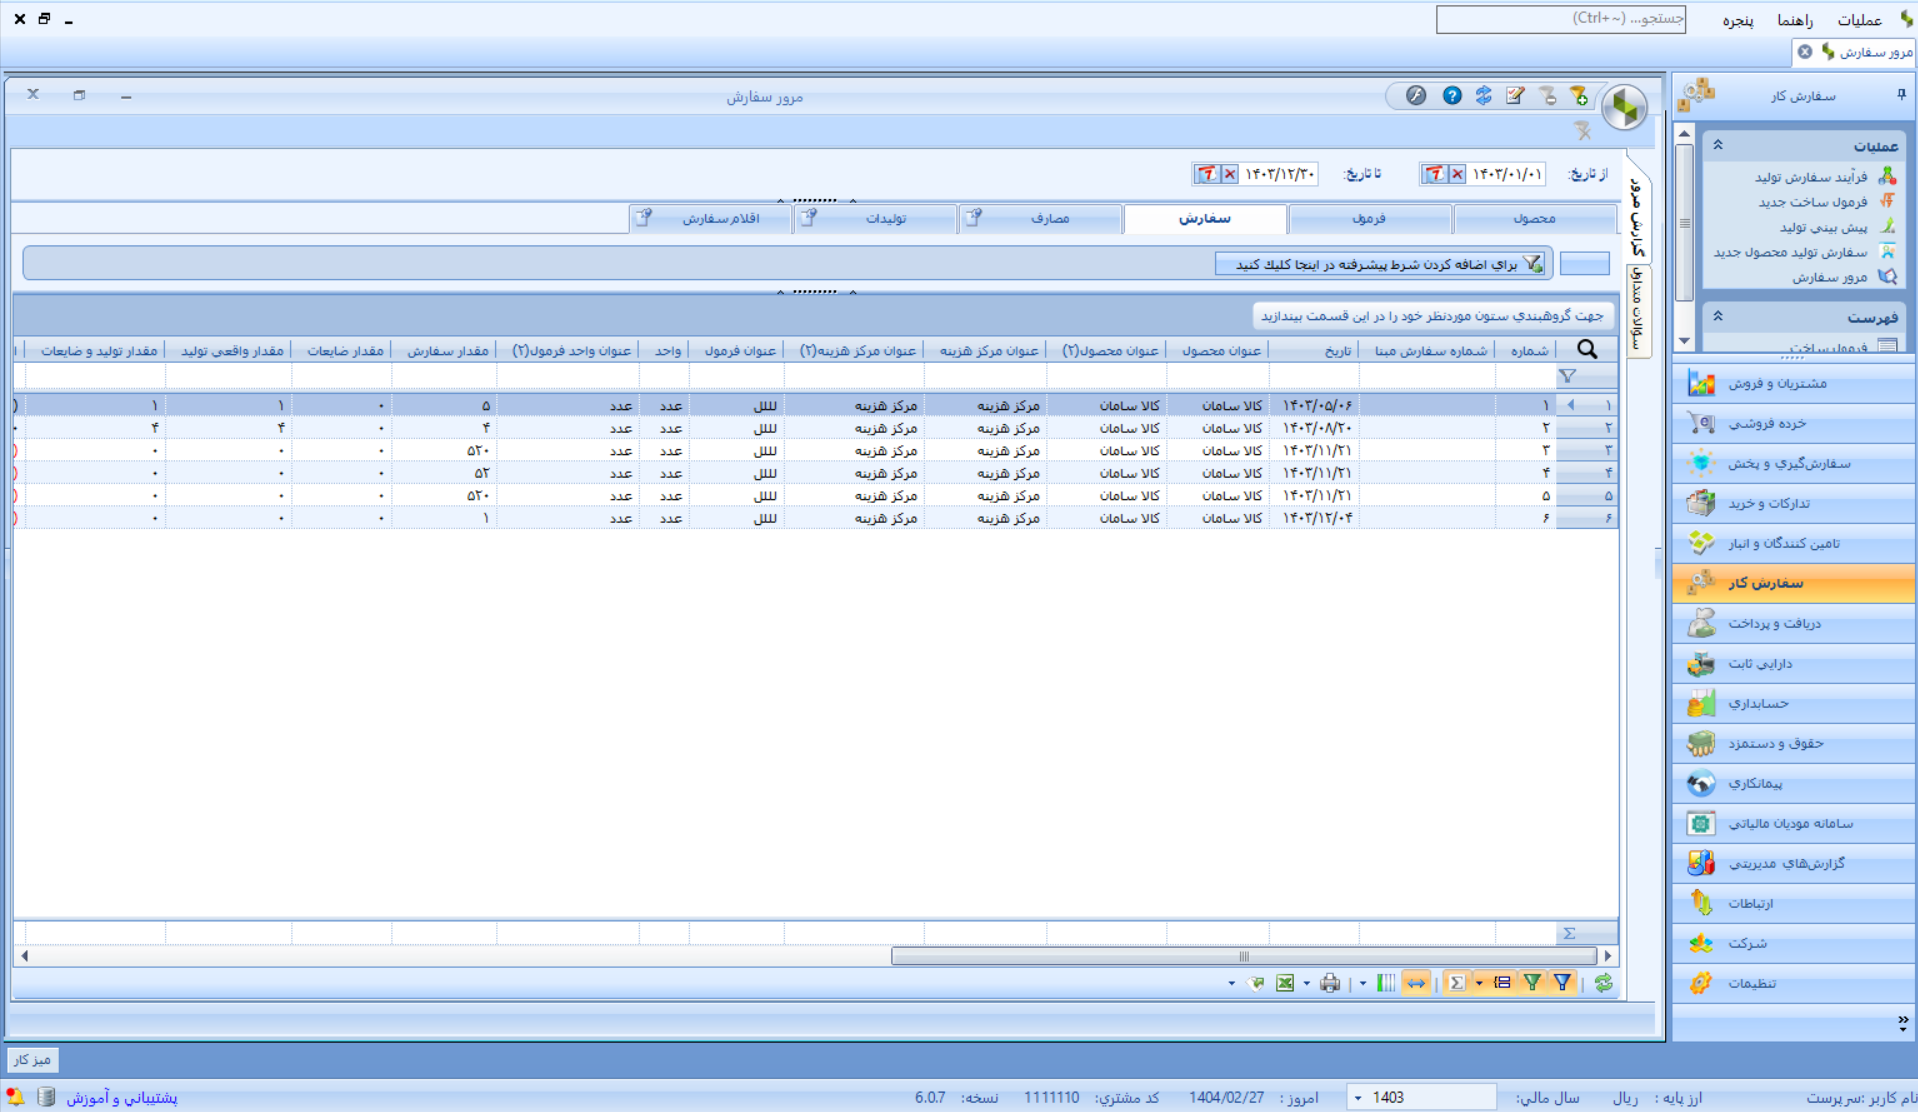Screen dimensions: 1918x1112
Task: Open the 'تنظیمات' module
Action: [1794, 983]
